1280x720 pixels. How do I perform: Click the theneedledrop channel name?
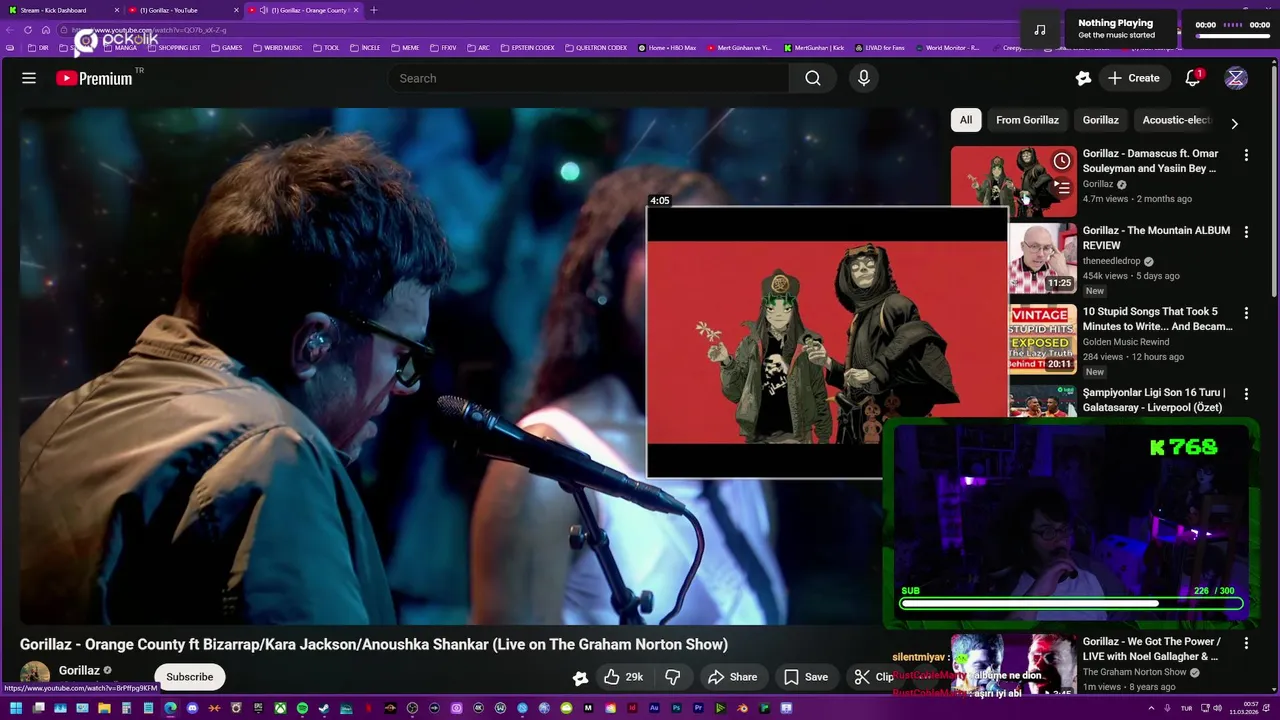[x=1111, y=261]
